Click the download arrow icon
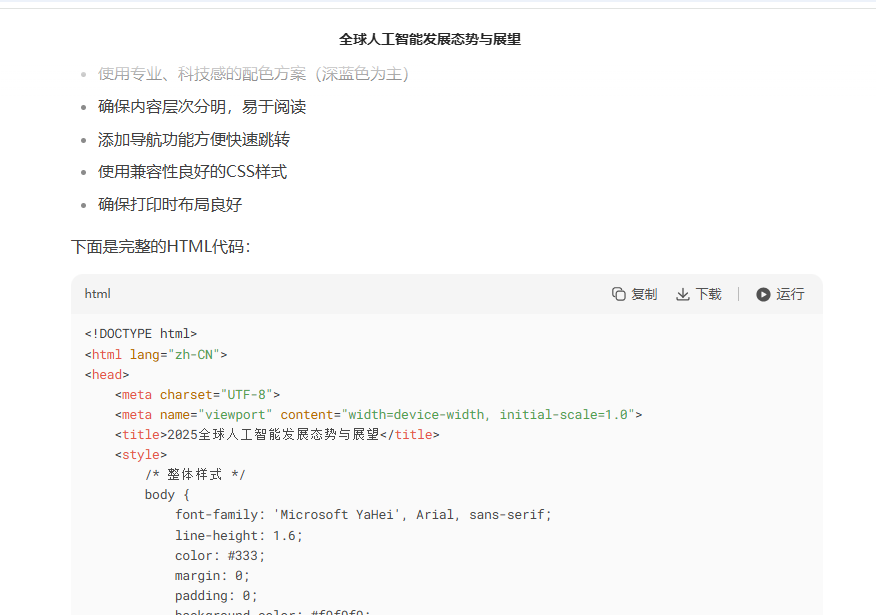Viewport: 876px width, 615px height. (x=683, y=294)
